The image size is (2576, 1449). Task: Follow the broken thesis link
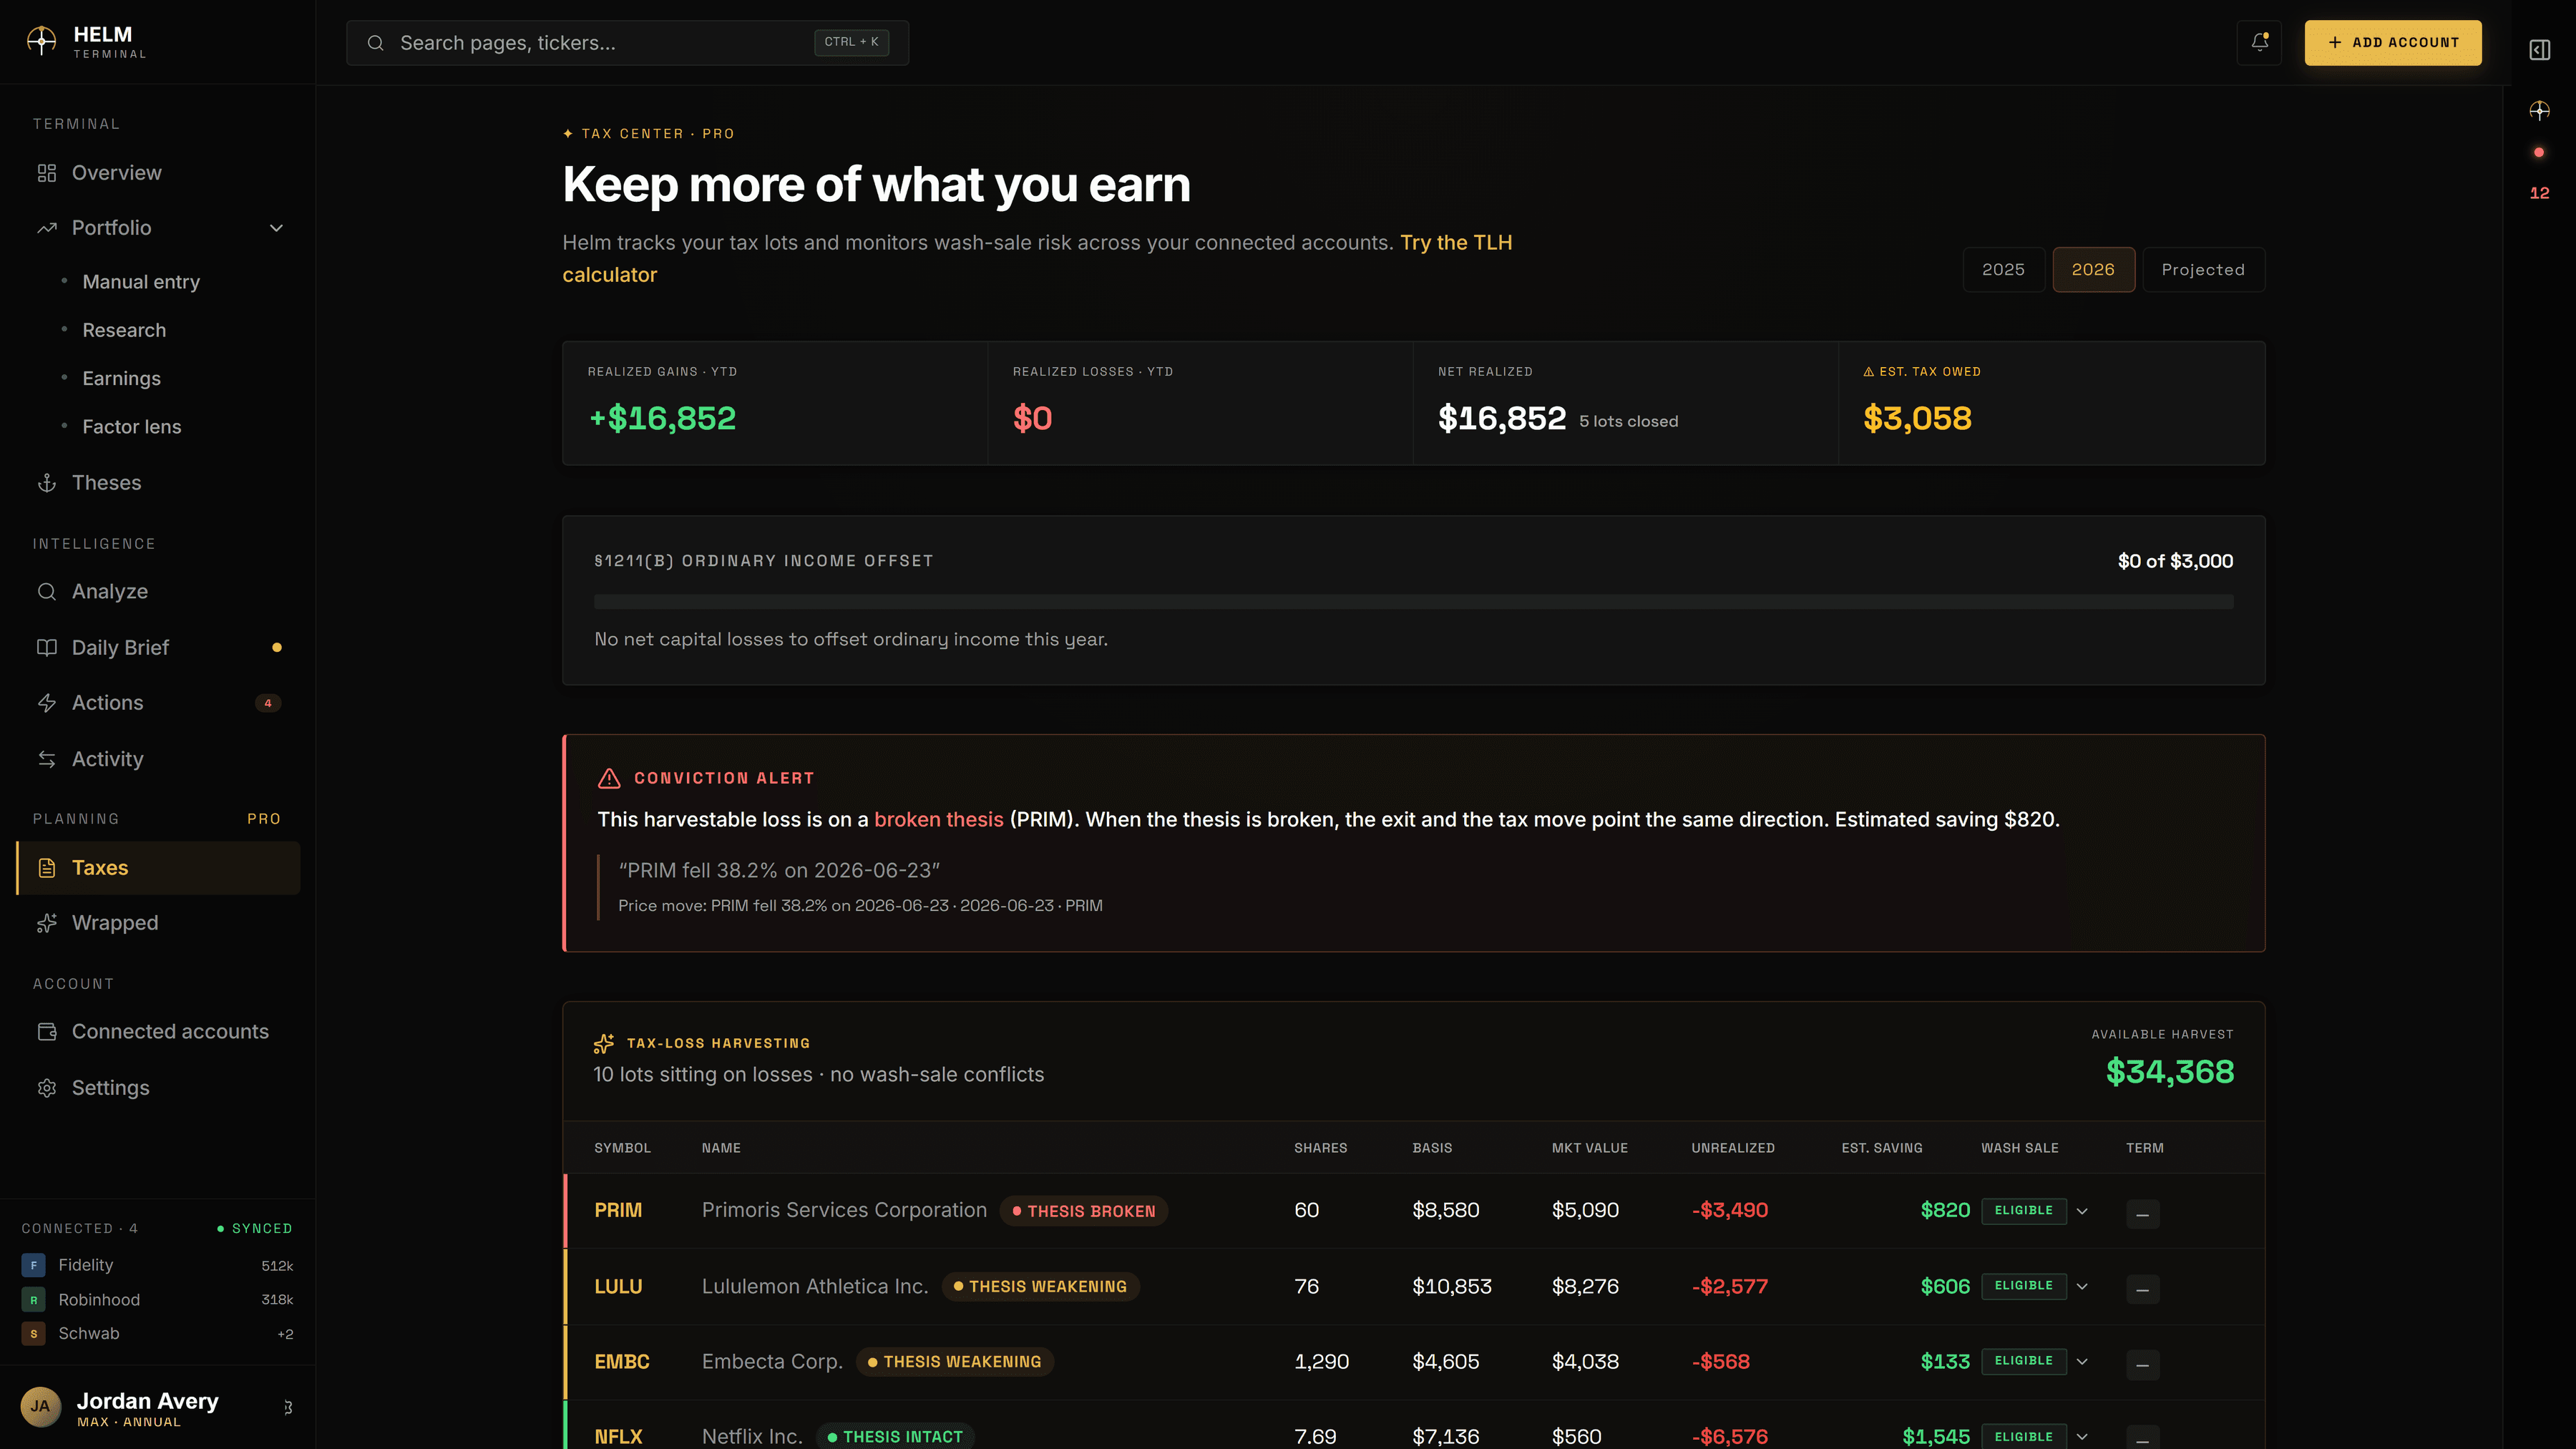click(x=938, y=819)
